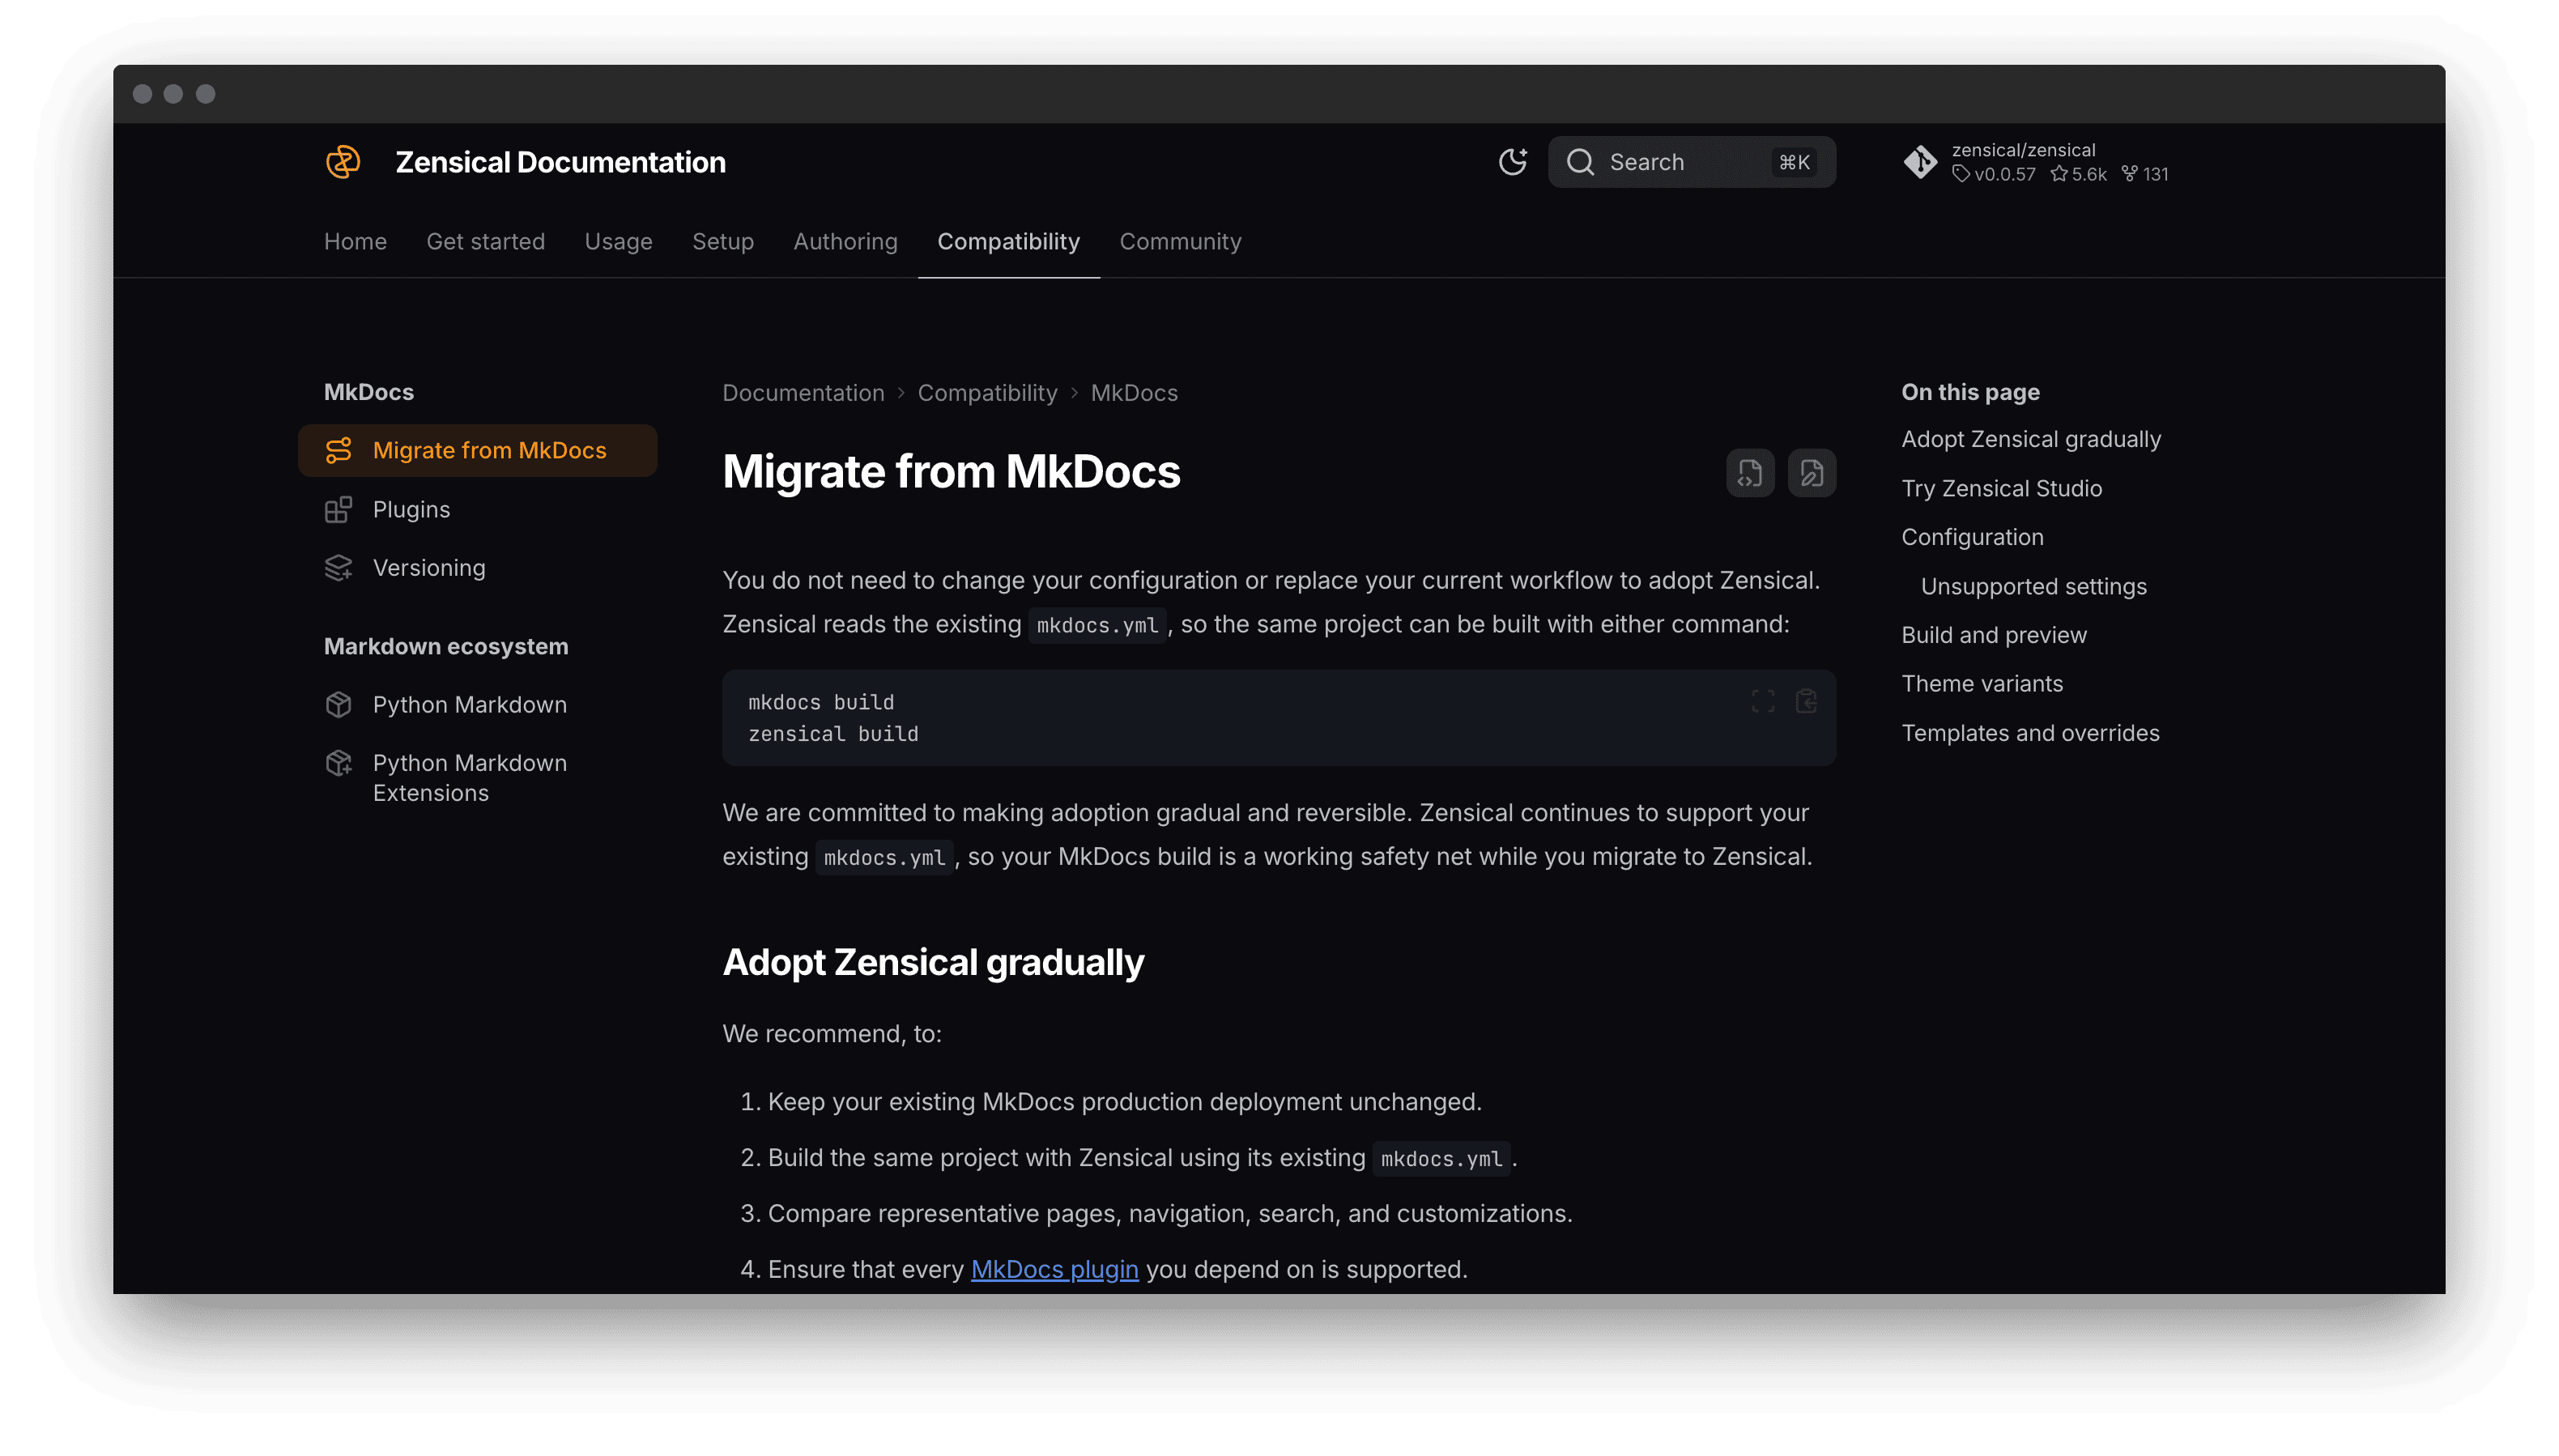Click the git repository icon

pos(1920,162)
